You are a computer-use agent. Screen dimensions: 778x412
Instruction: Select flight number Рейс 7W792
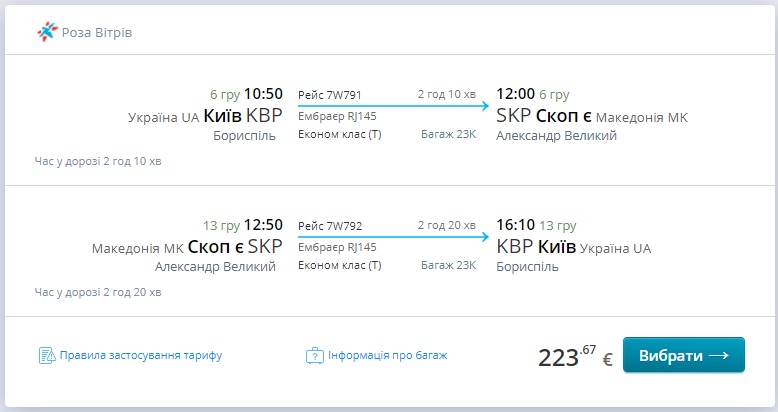coord(330,225)
